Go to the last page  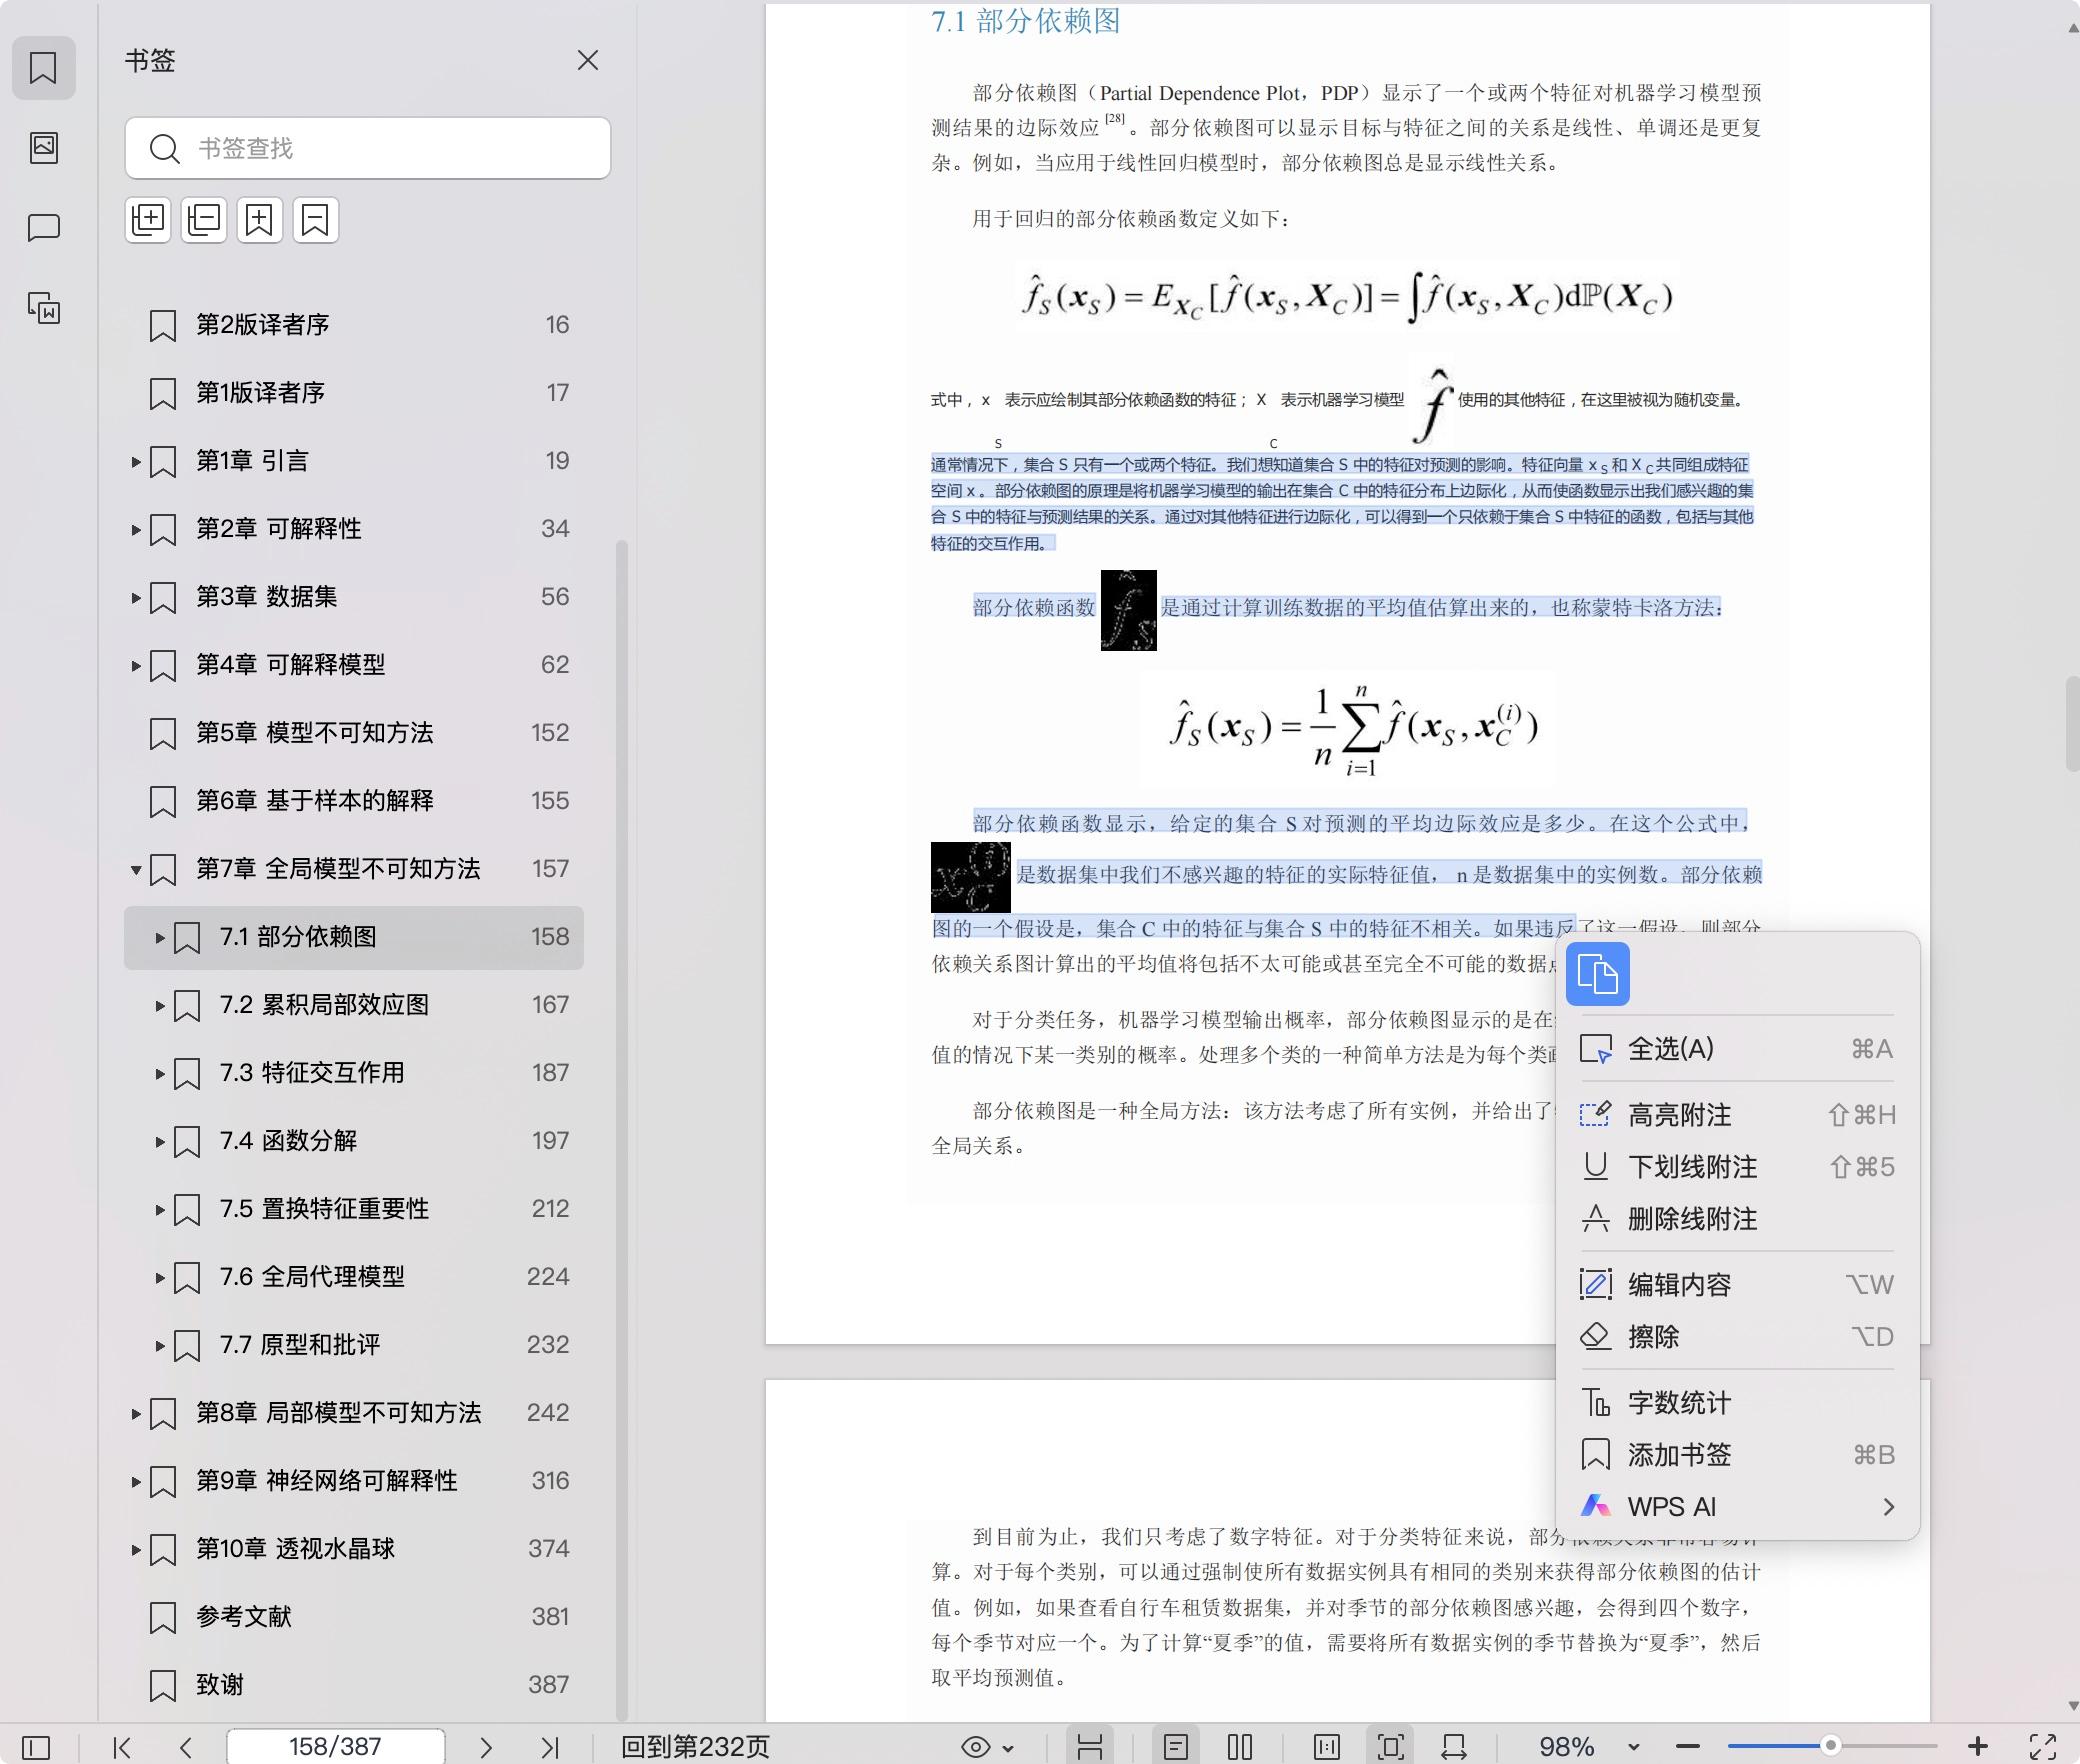pos(549,1746)
